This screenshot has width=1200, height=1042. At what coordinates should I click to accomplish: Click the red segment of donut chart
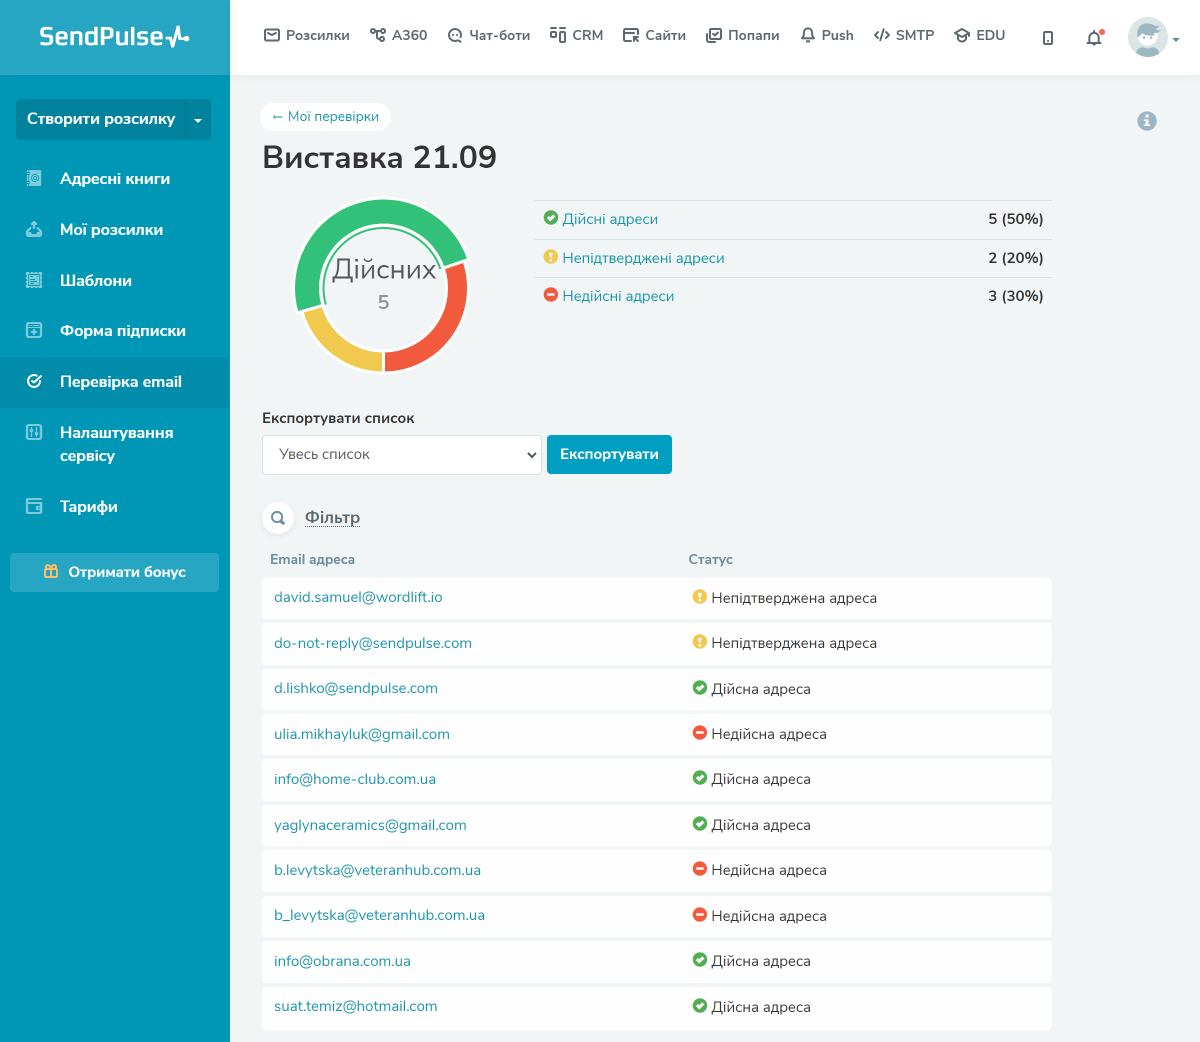(444, 322)
